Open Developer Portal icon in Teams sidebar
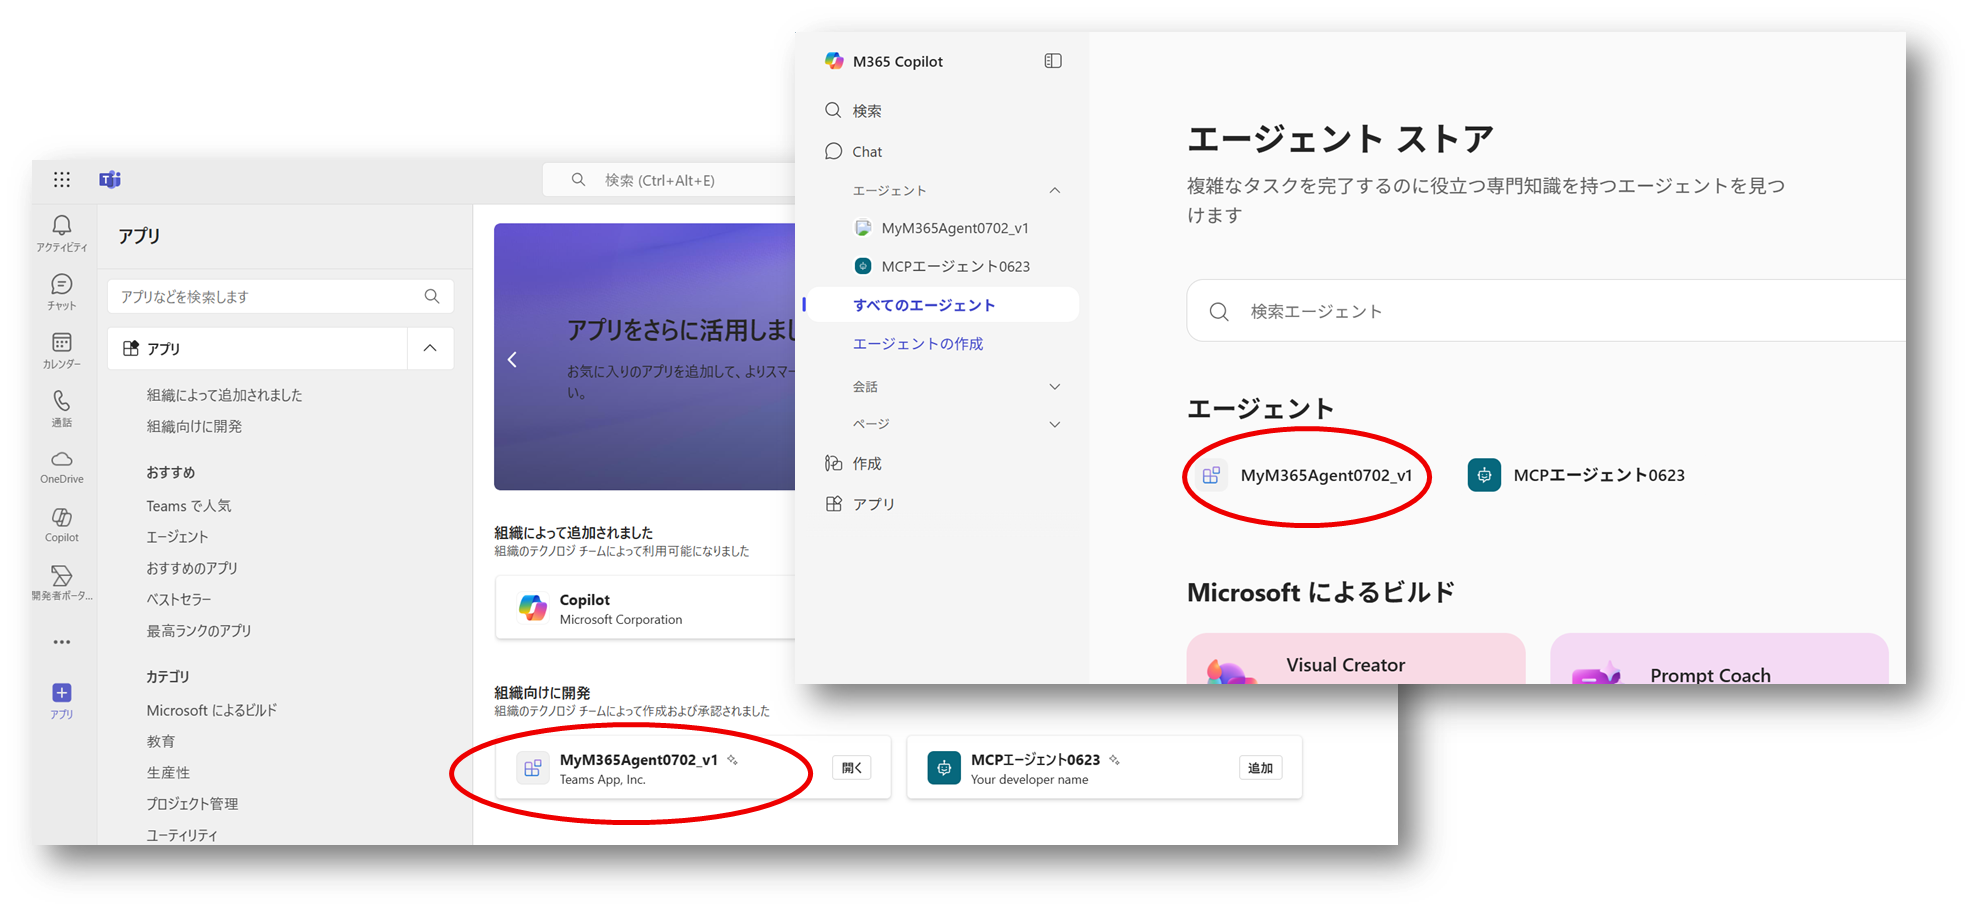 coord(62,582)
